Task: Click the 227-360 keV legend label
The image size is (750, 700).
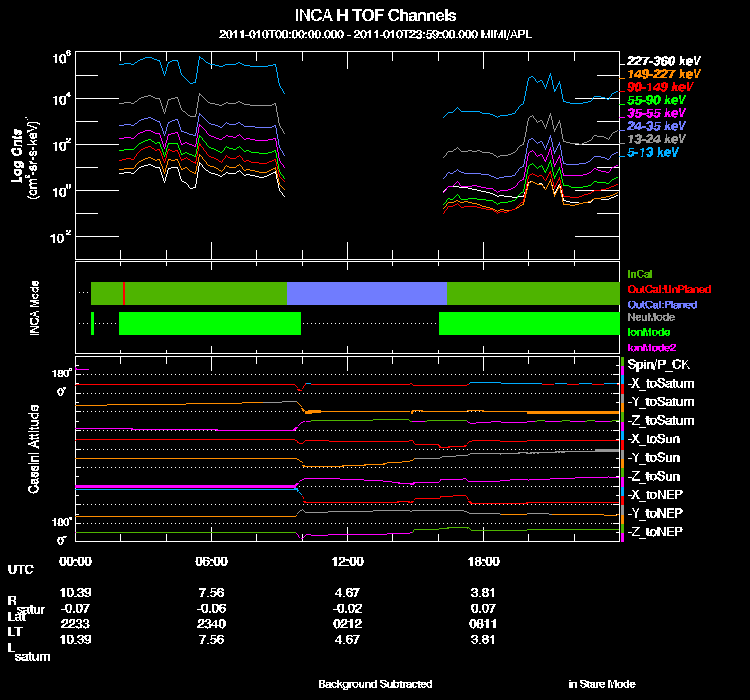Action: (663, 61)
